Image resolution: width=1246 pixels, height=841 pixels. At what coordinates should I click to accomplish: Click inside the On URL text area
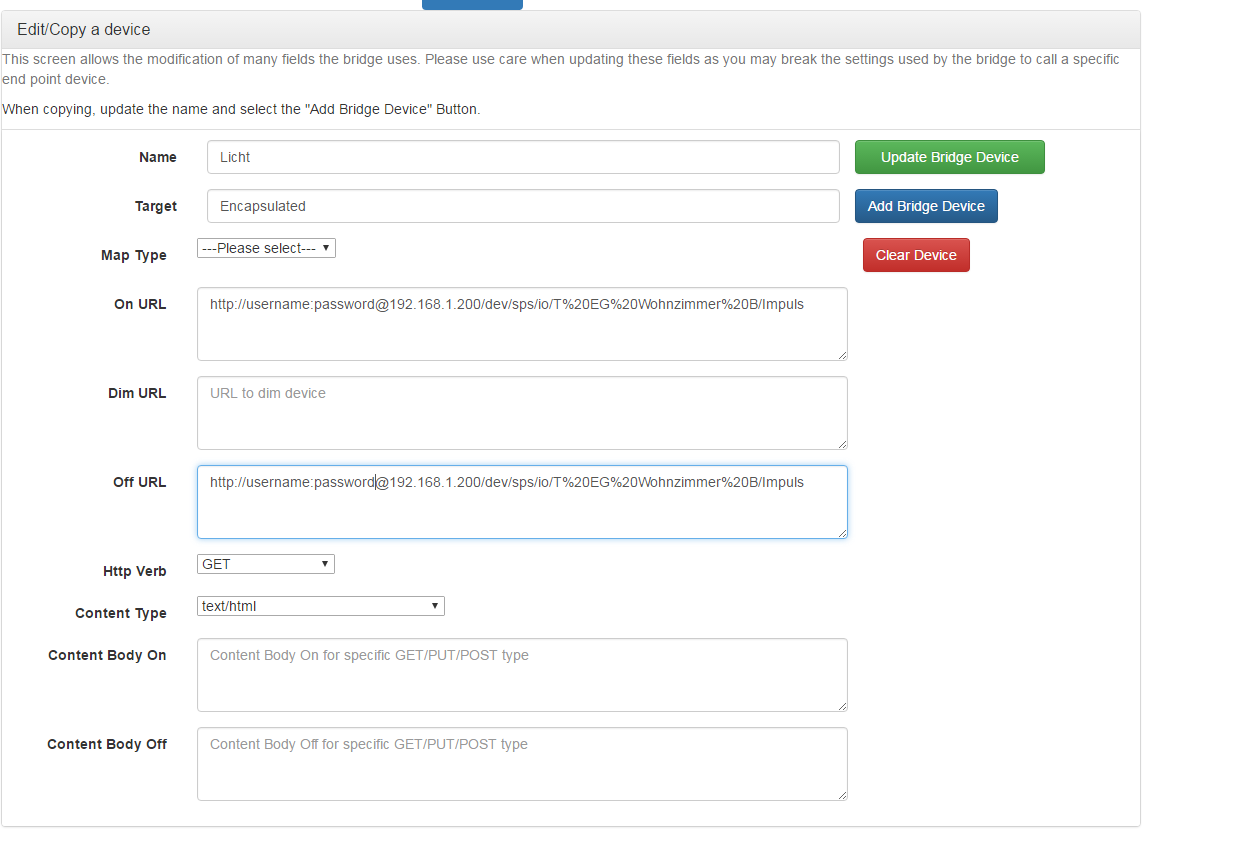point(522,324)
